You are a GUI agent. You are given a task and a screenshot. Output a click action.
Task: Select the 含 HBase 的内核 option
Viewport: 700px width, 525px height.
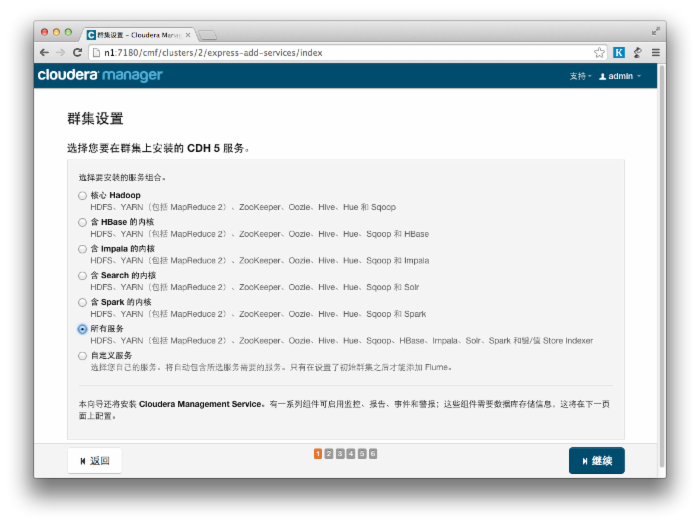click(82, 222)
